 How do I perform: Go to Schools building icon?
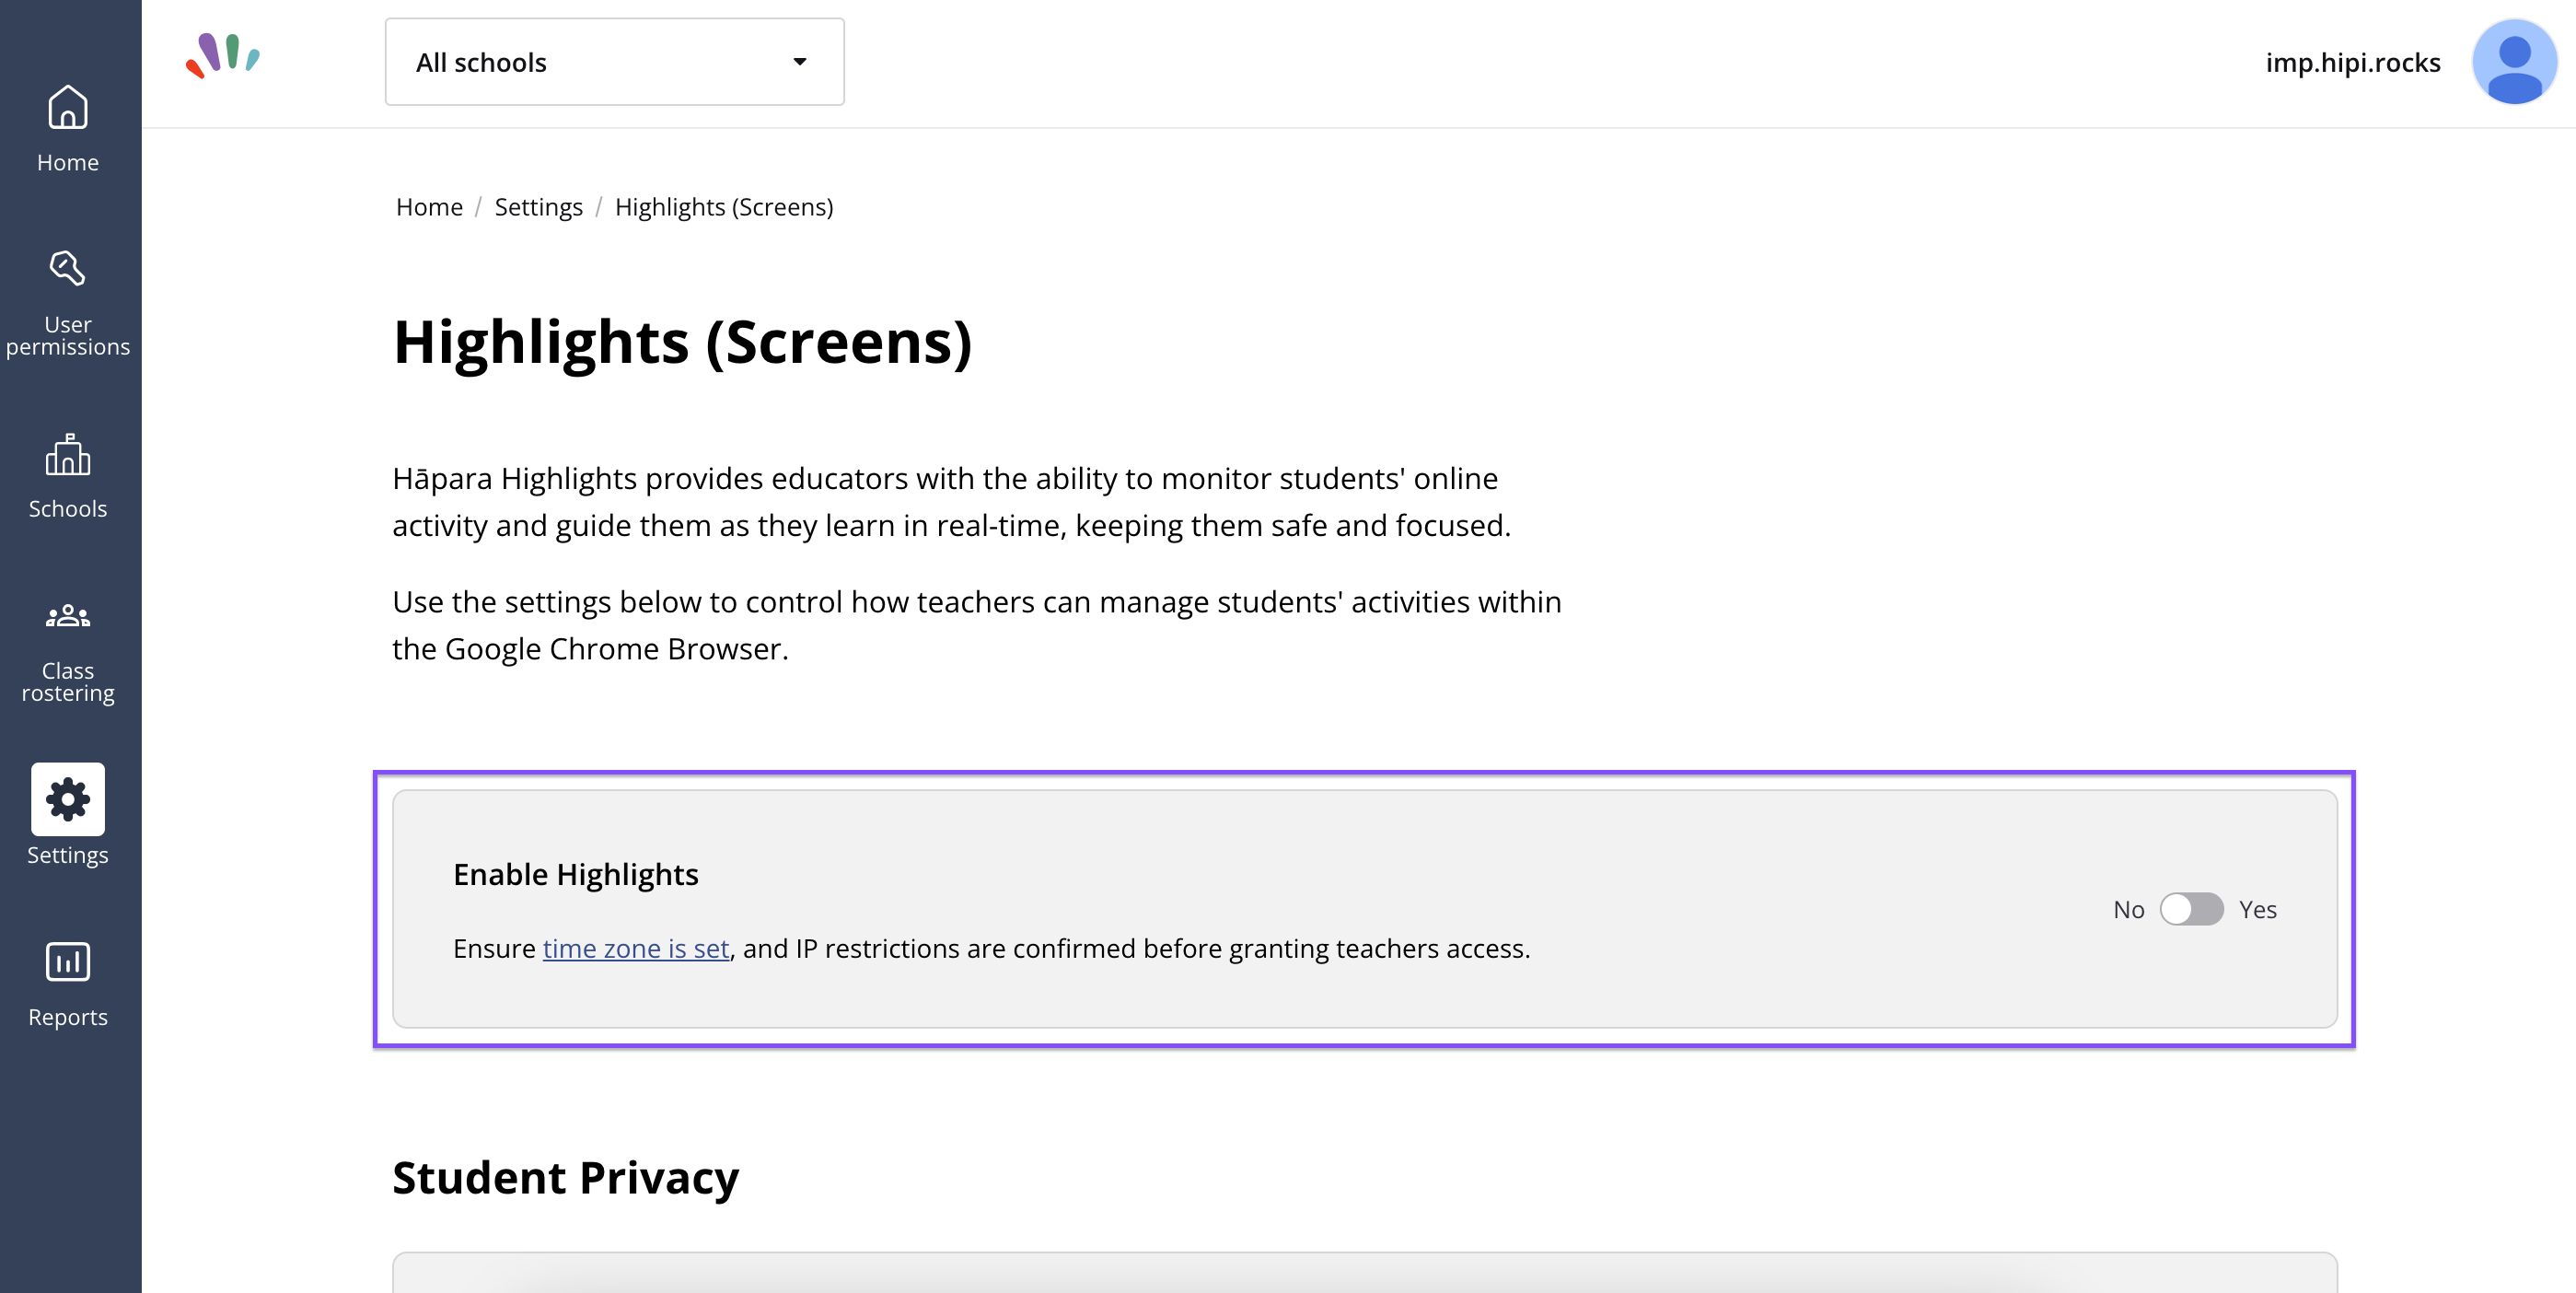tap(68, 455)
